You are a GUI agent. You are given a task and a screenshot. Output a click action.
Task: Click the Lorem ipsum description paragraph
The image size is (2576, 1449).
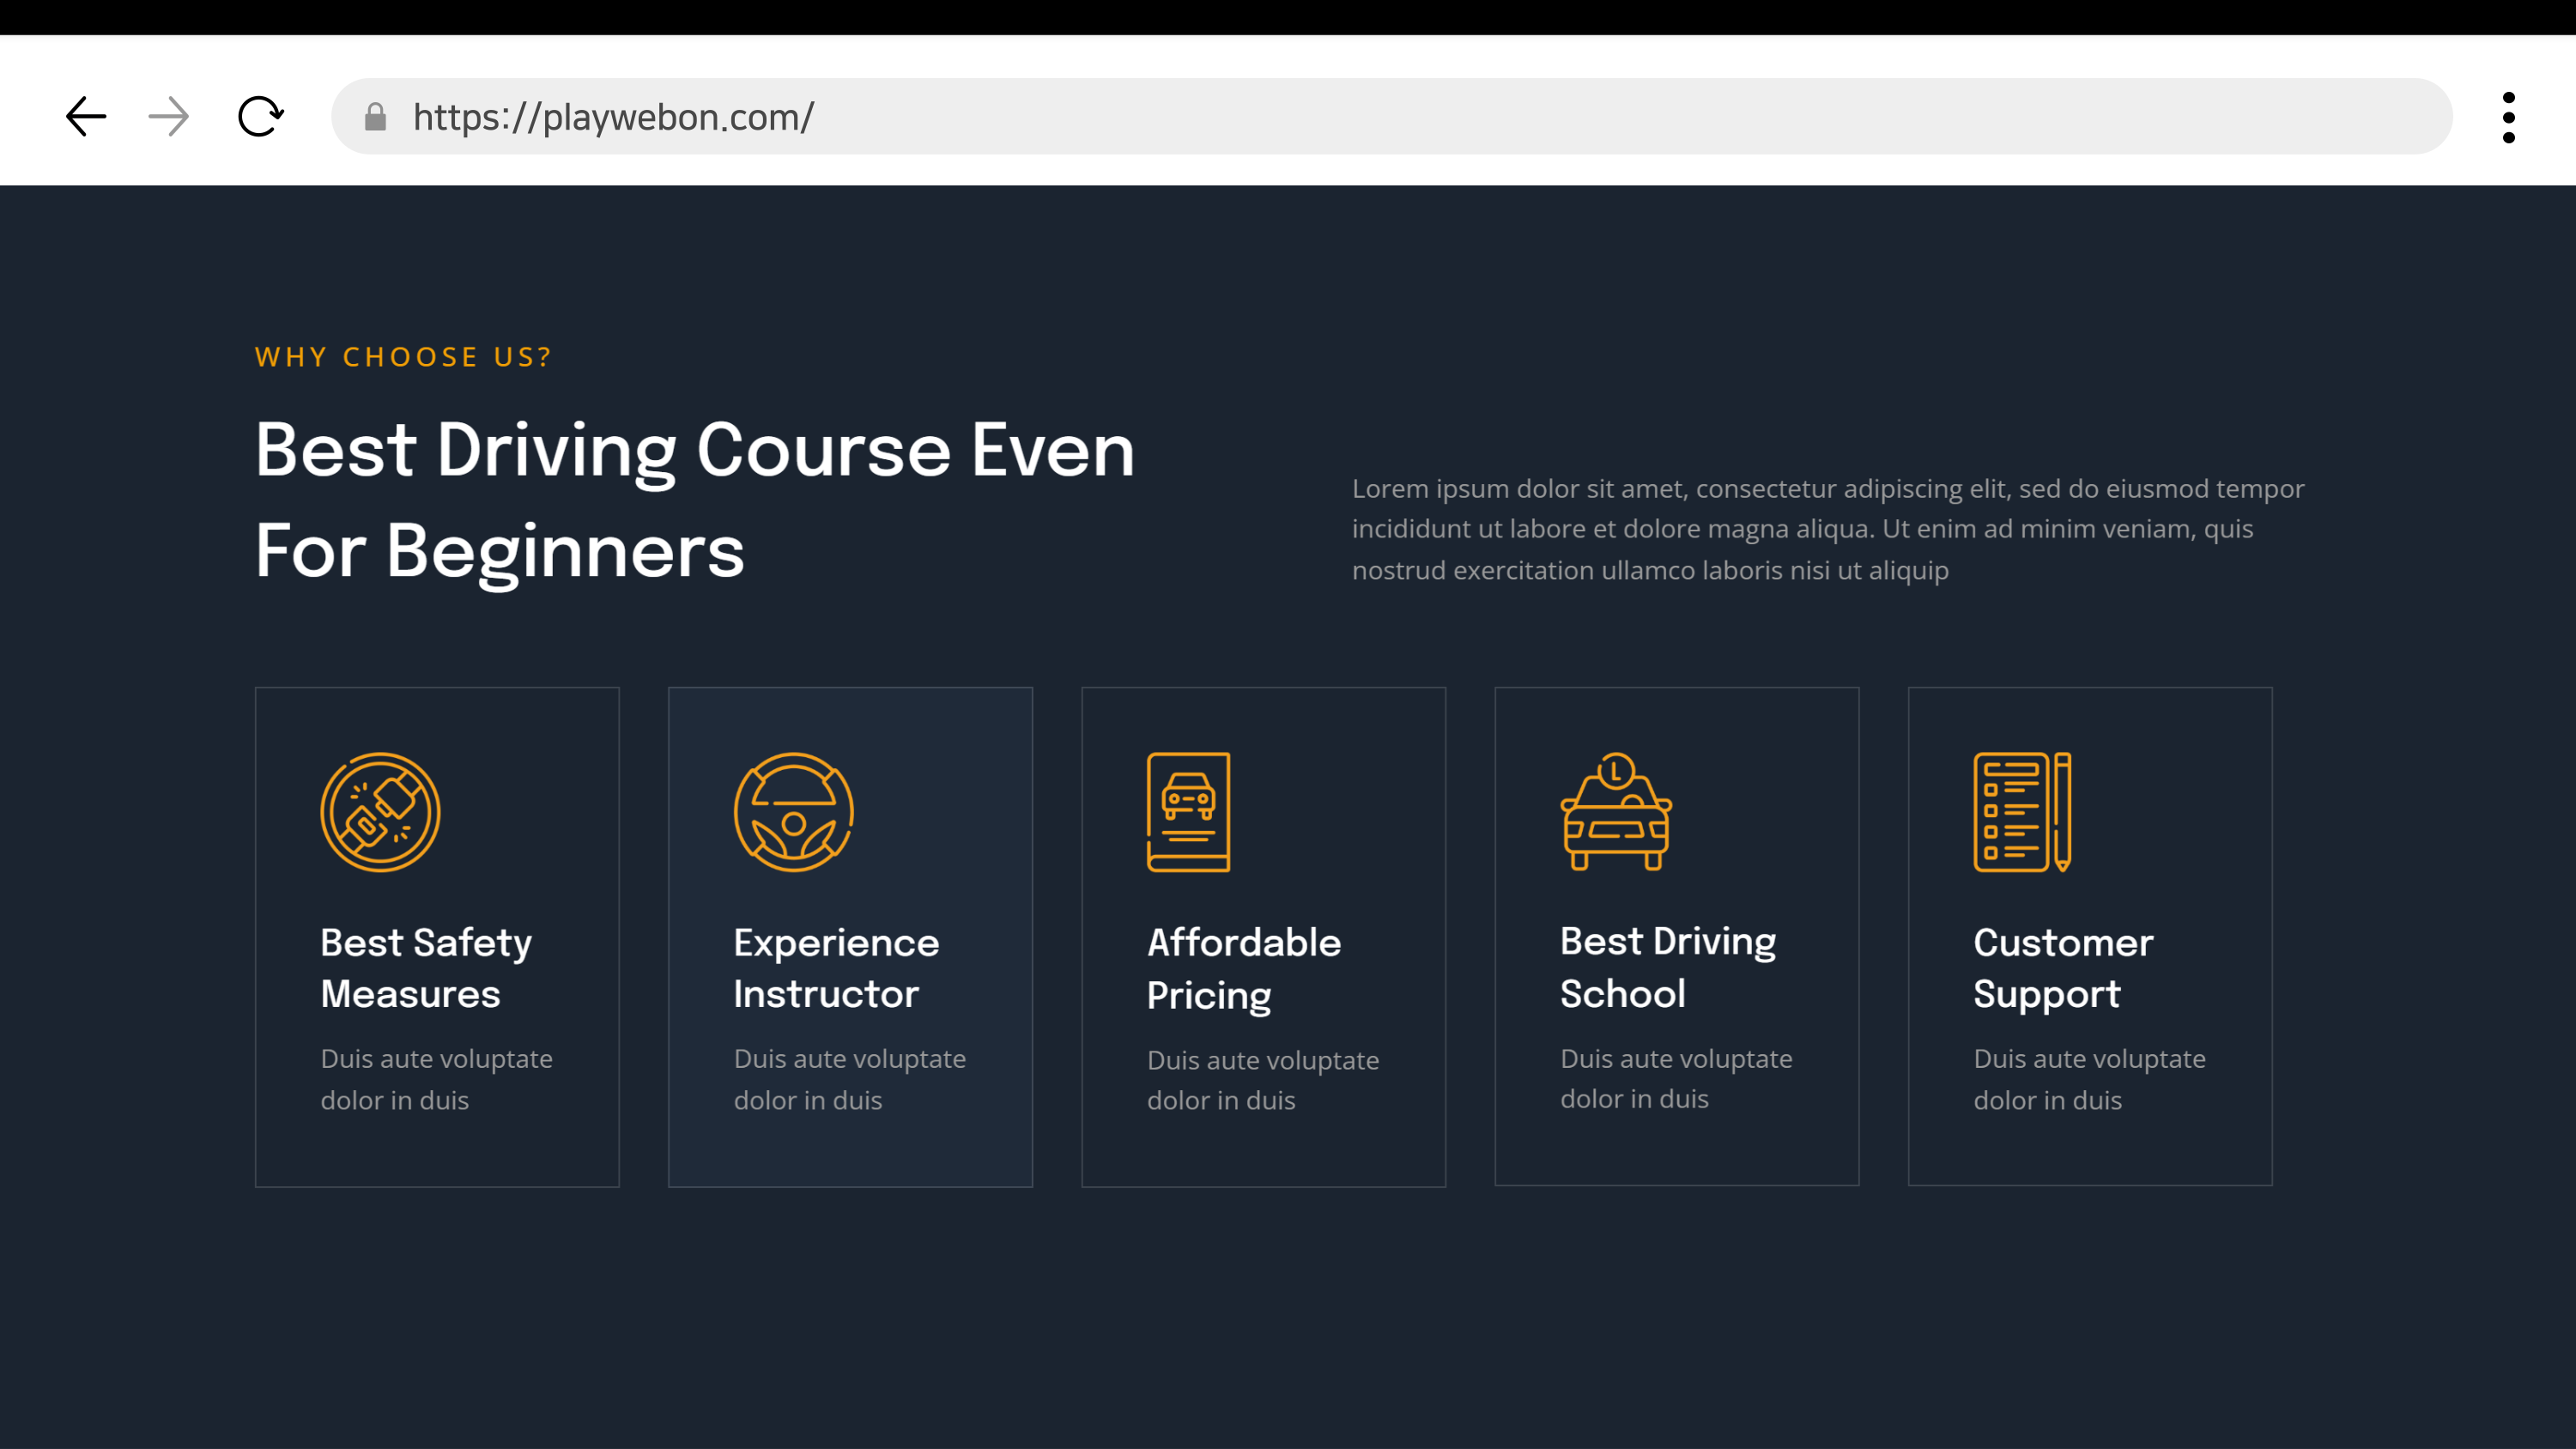pos(1827,529)
